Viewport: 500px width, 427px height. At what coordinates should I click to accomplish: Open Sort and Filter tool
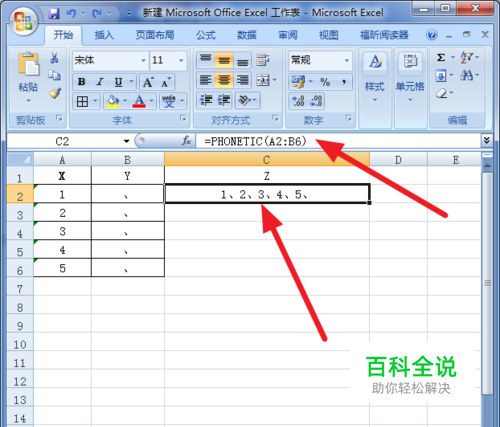(x=466, y=58)
